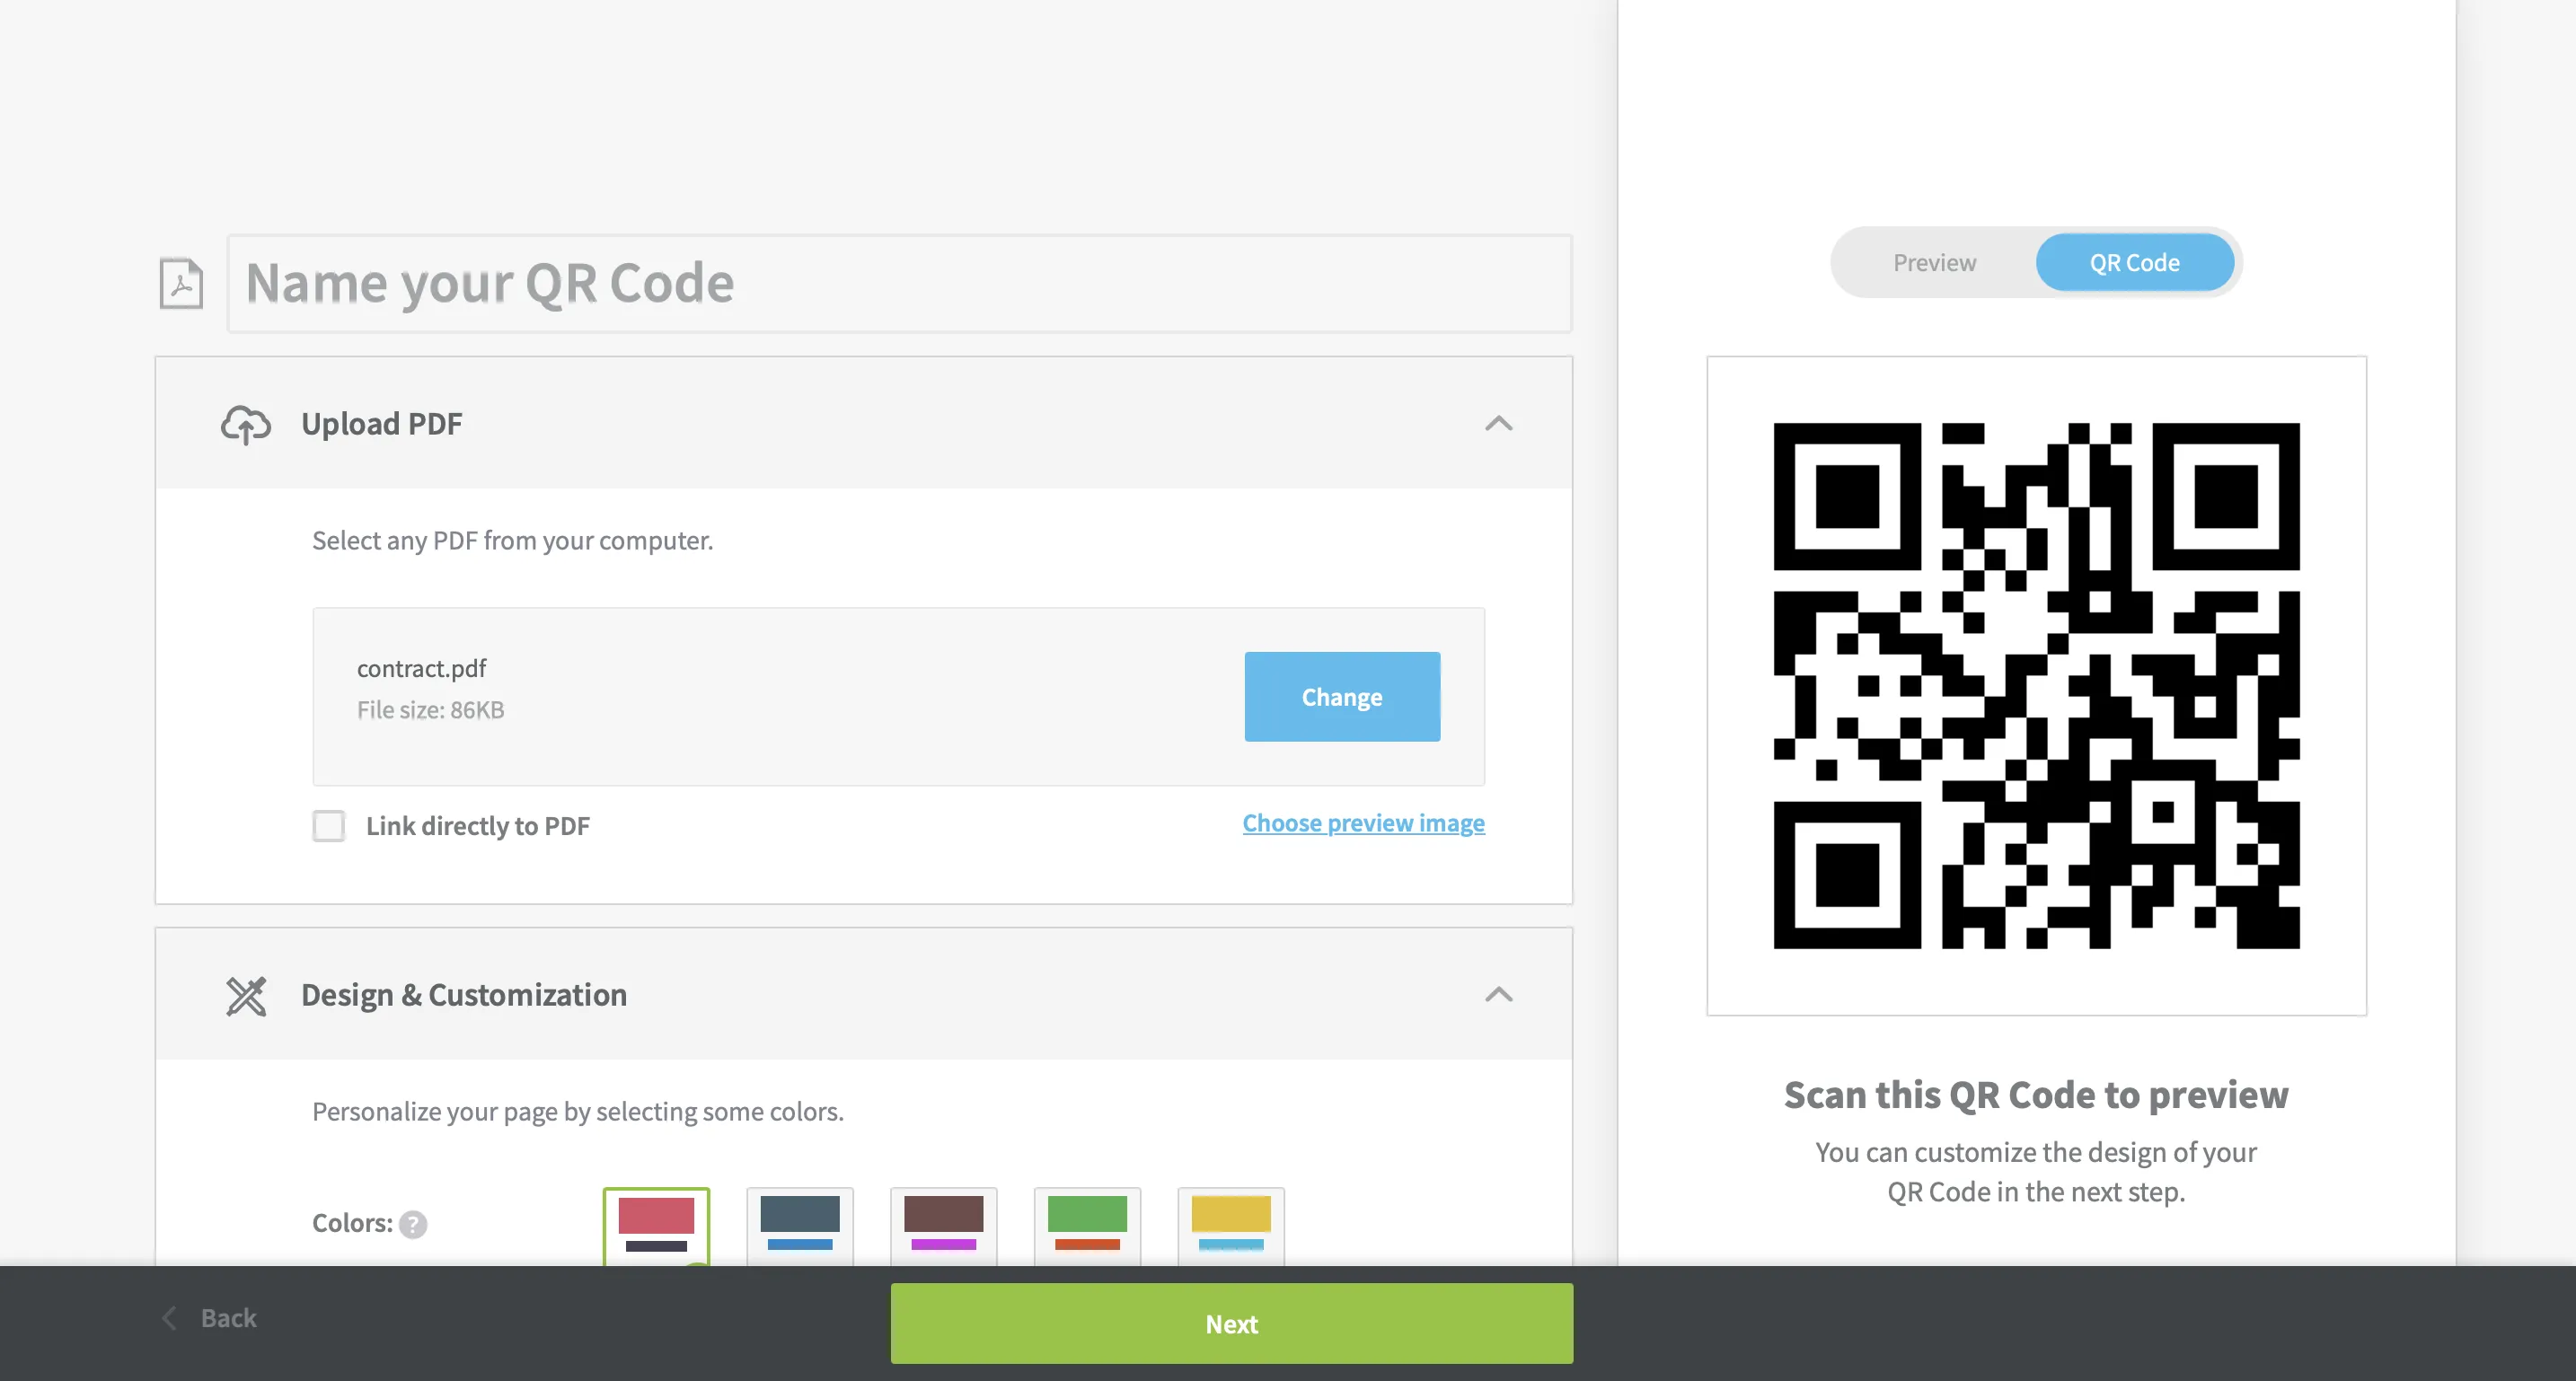Toggle the Link directly to PDF checkbox

tap(331, 826)
